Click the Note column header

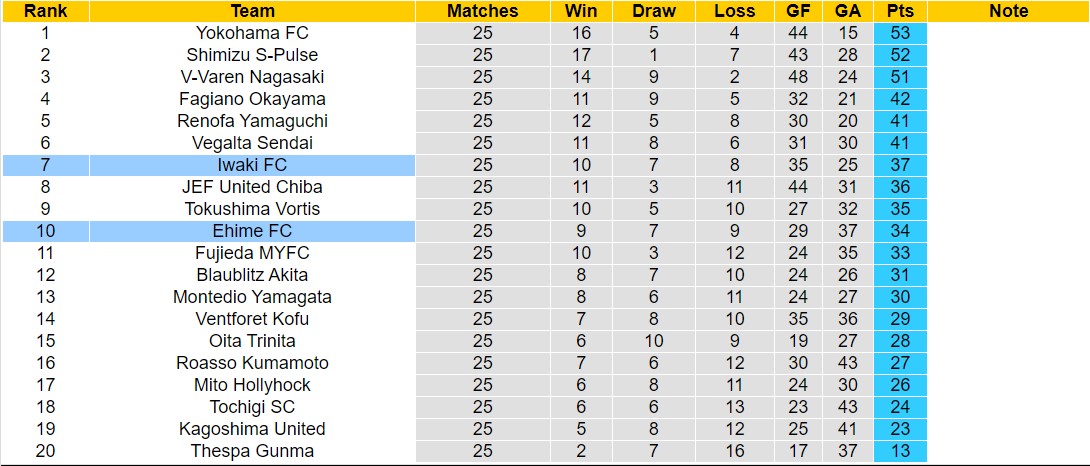[1007, 11]
